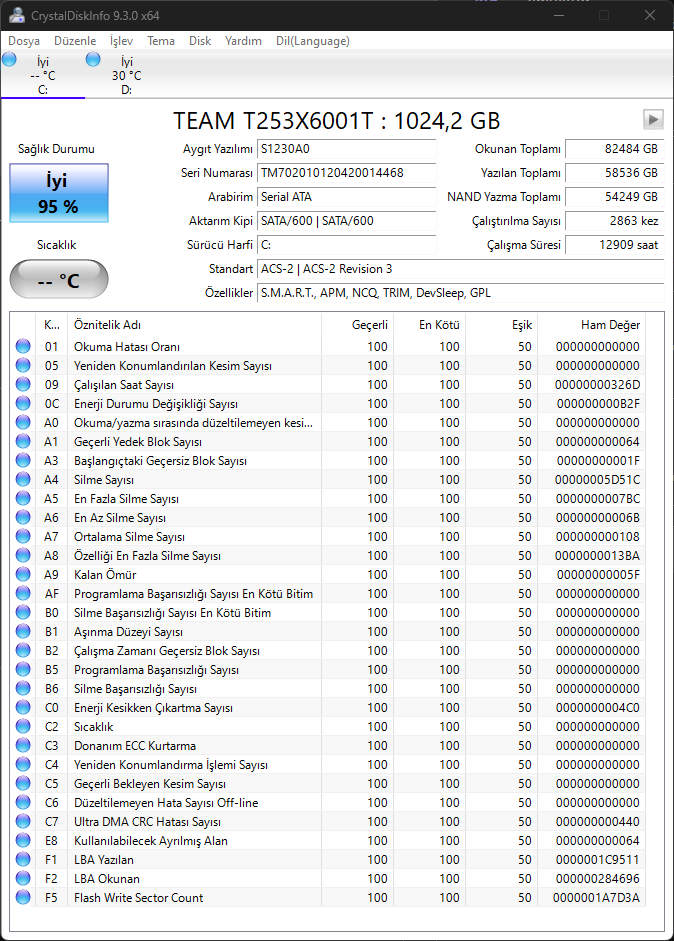Open the Disk menu
The image size is (674, 941).
[200, 41]
